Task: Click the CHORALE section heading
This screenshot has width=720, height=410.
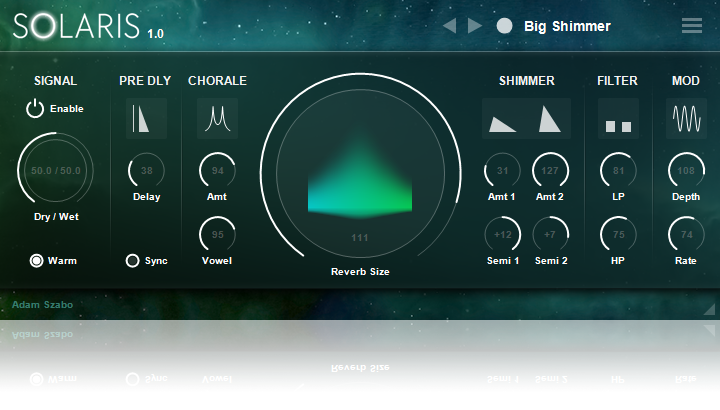Action: [x=217, y=81]
